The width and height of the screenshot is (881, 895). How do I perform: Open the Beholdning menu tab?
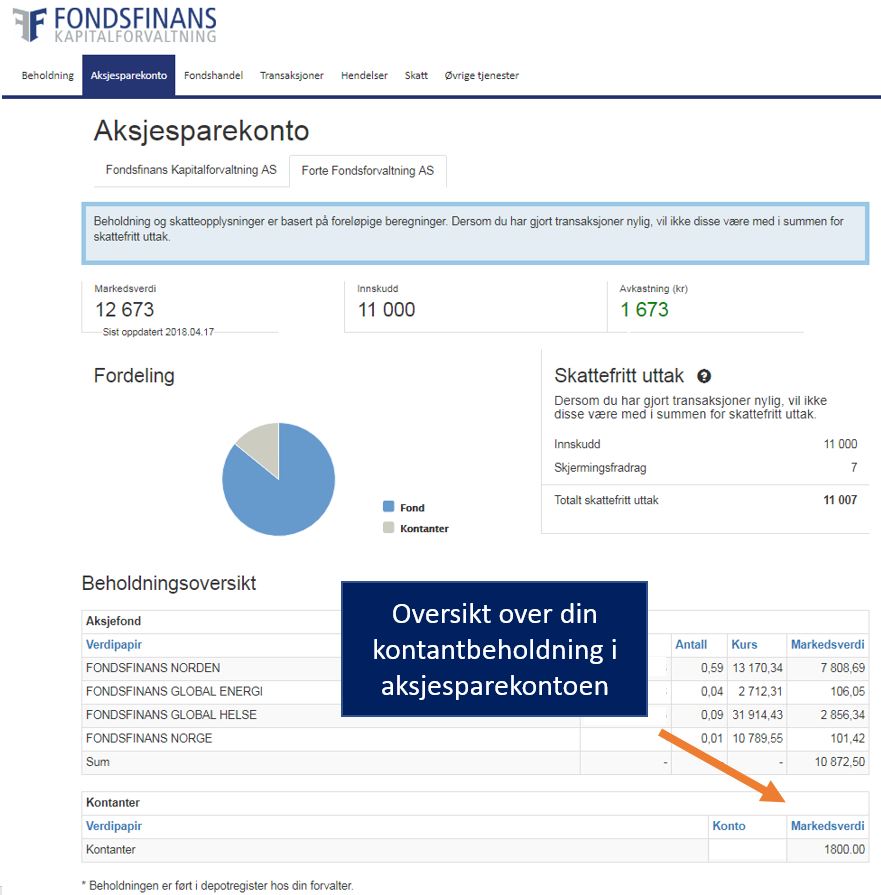tap(47, 75)
